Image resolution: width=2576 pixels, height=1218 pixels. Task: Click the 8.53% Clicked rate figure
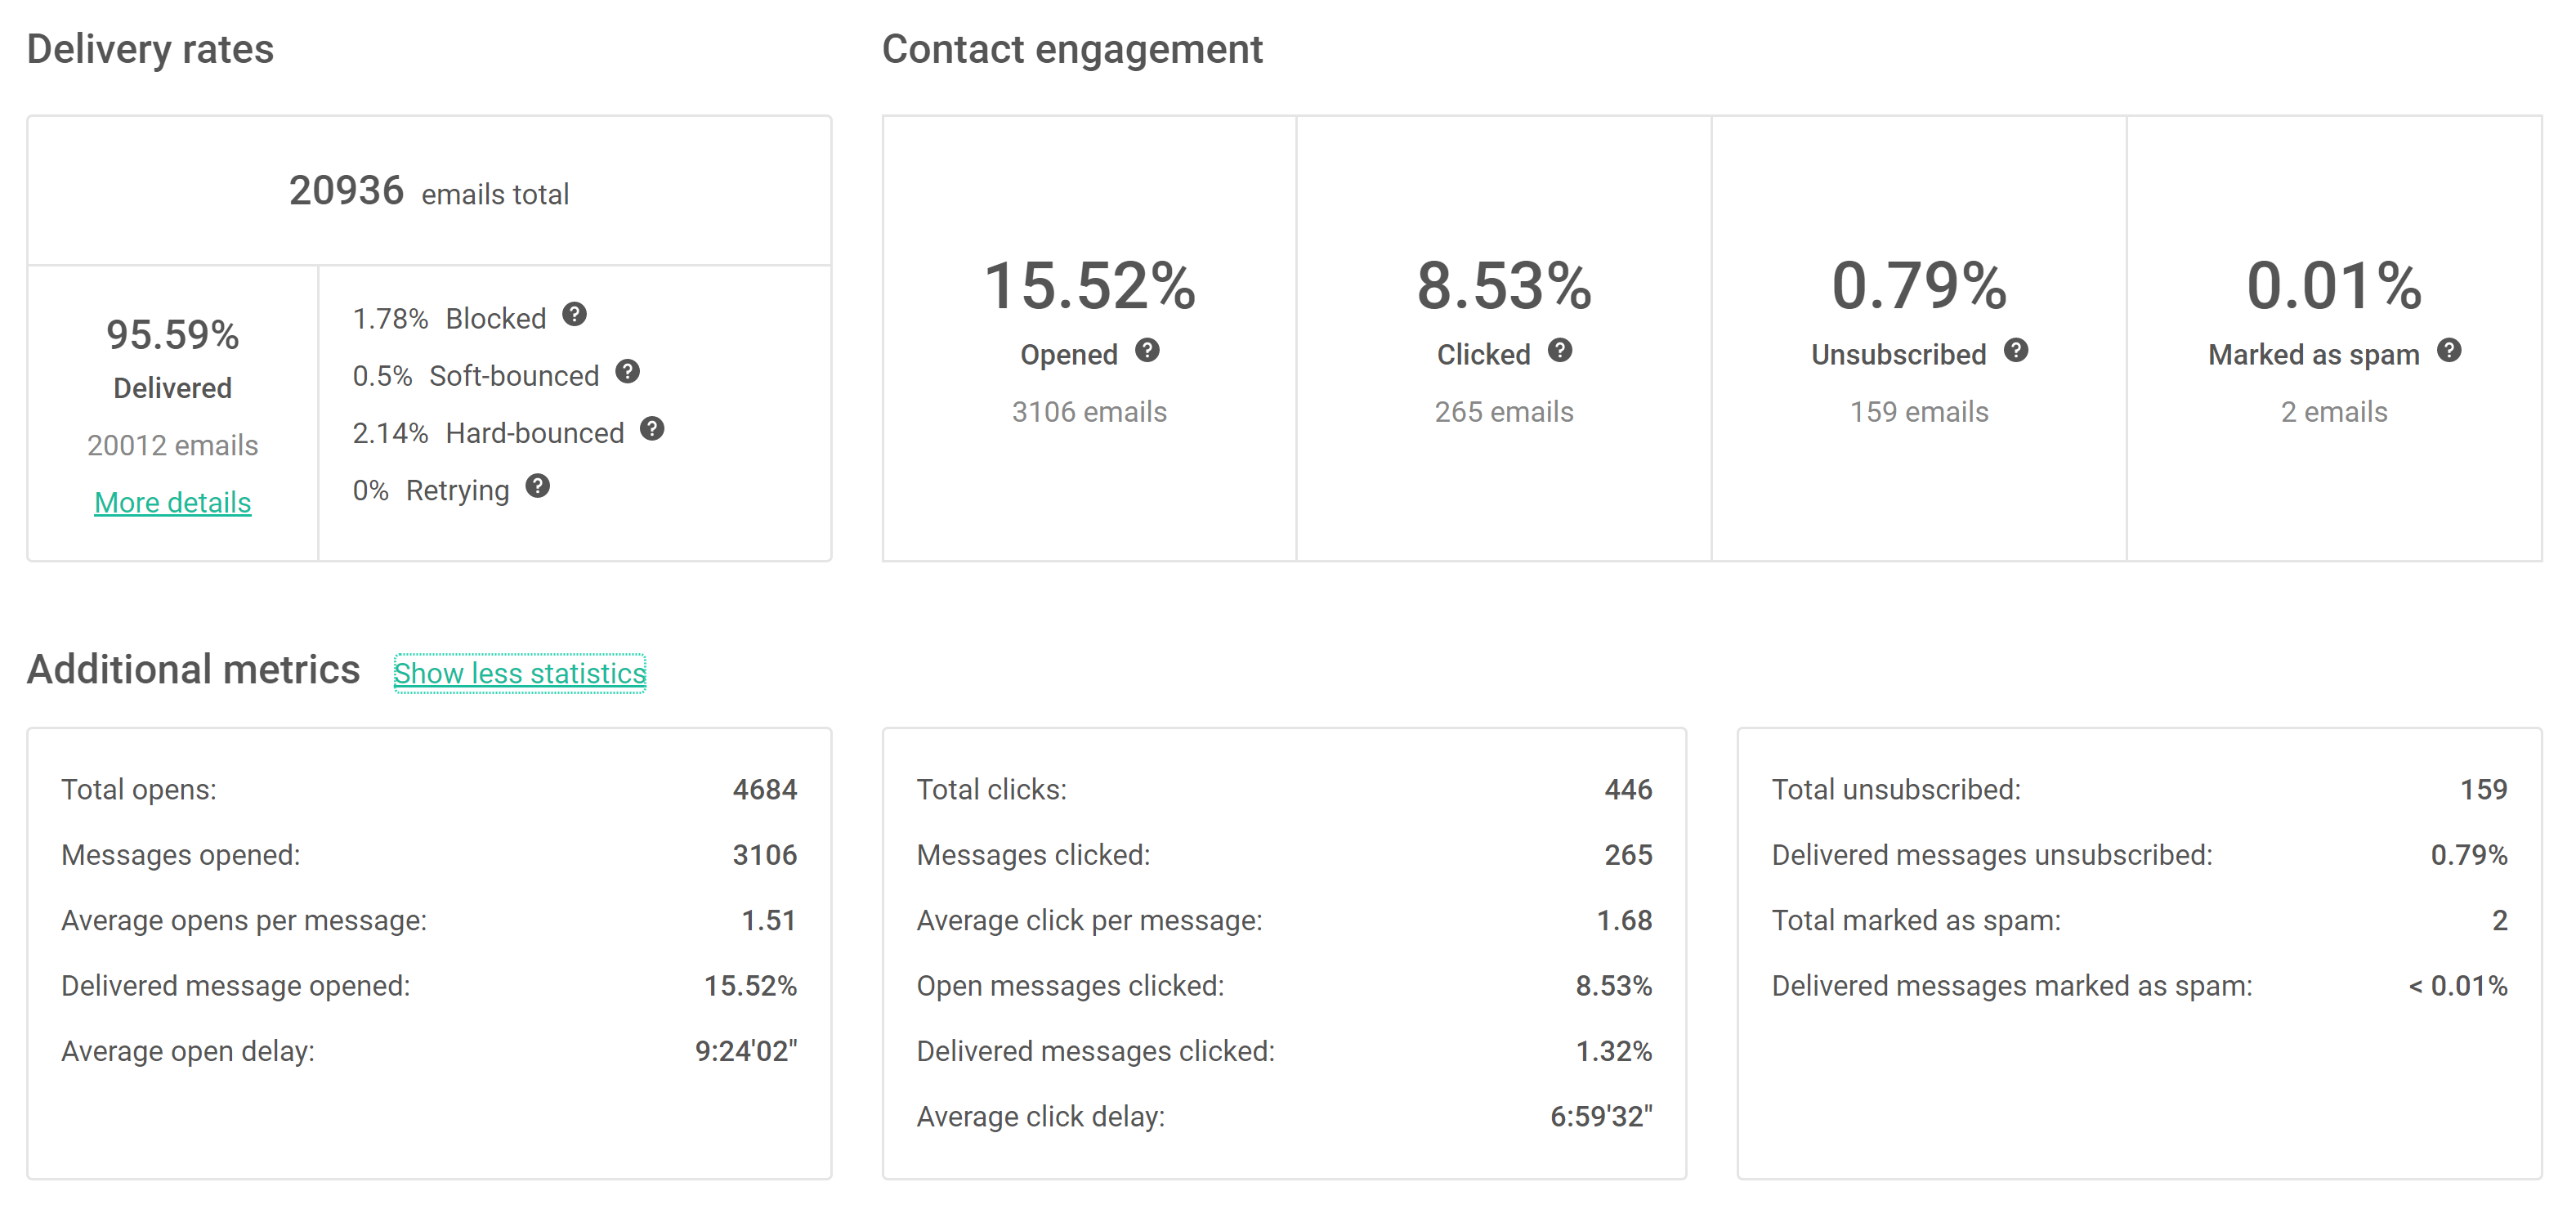point(1503,286)
